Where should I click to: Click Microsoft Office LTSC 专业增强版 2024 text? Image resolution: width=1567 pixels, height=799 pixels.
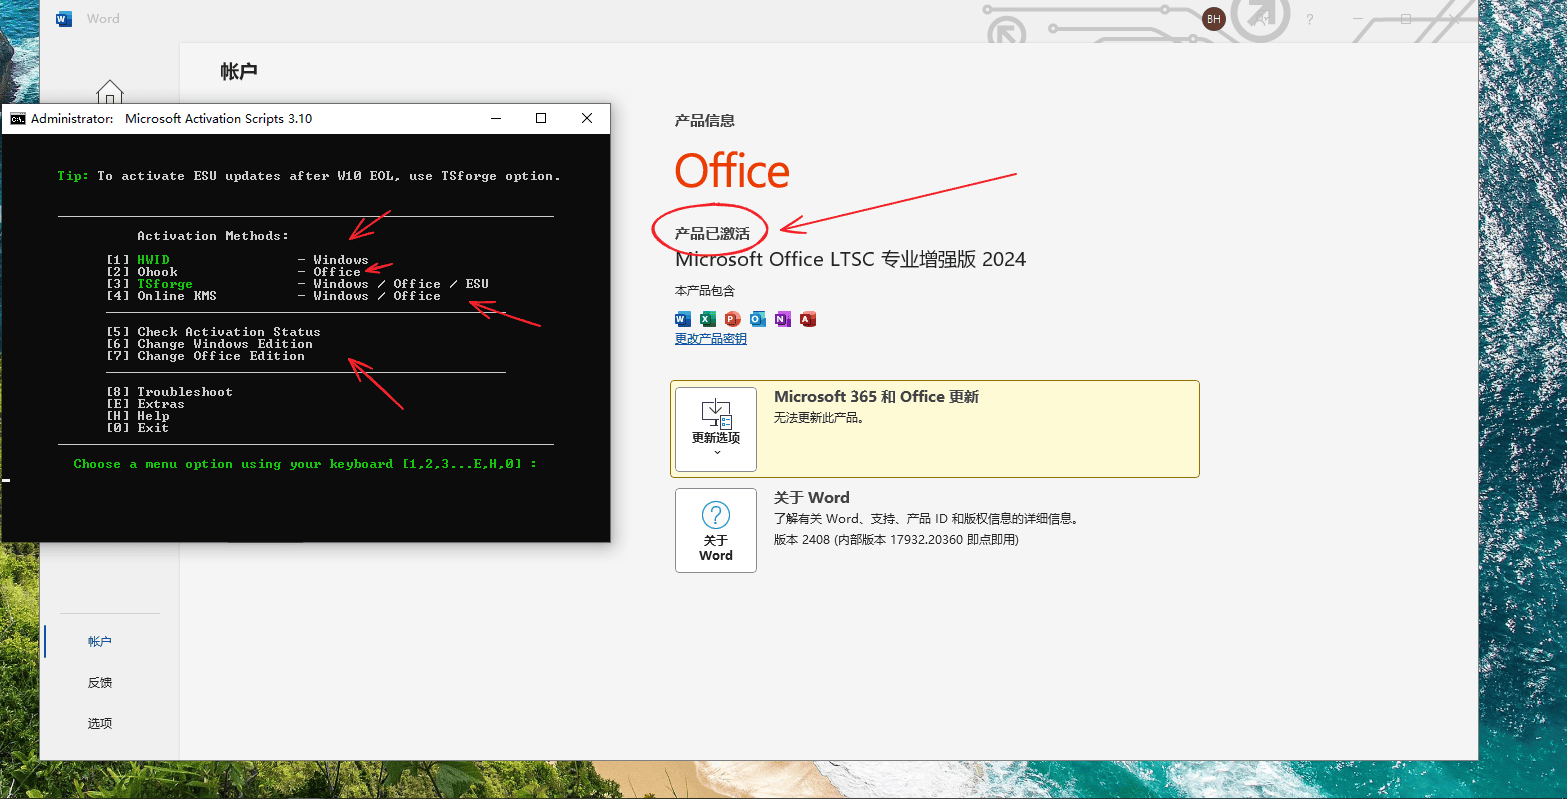coord(851,260)
